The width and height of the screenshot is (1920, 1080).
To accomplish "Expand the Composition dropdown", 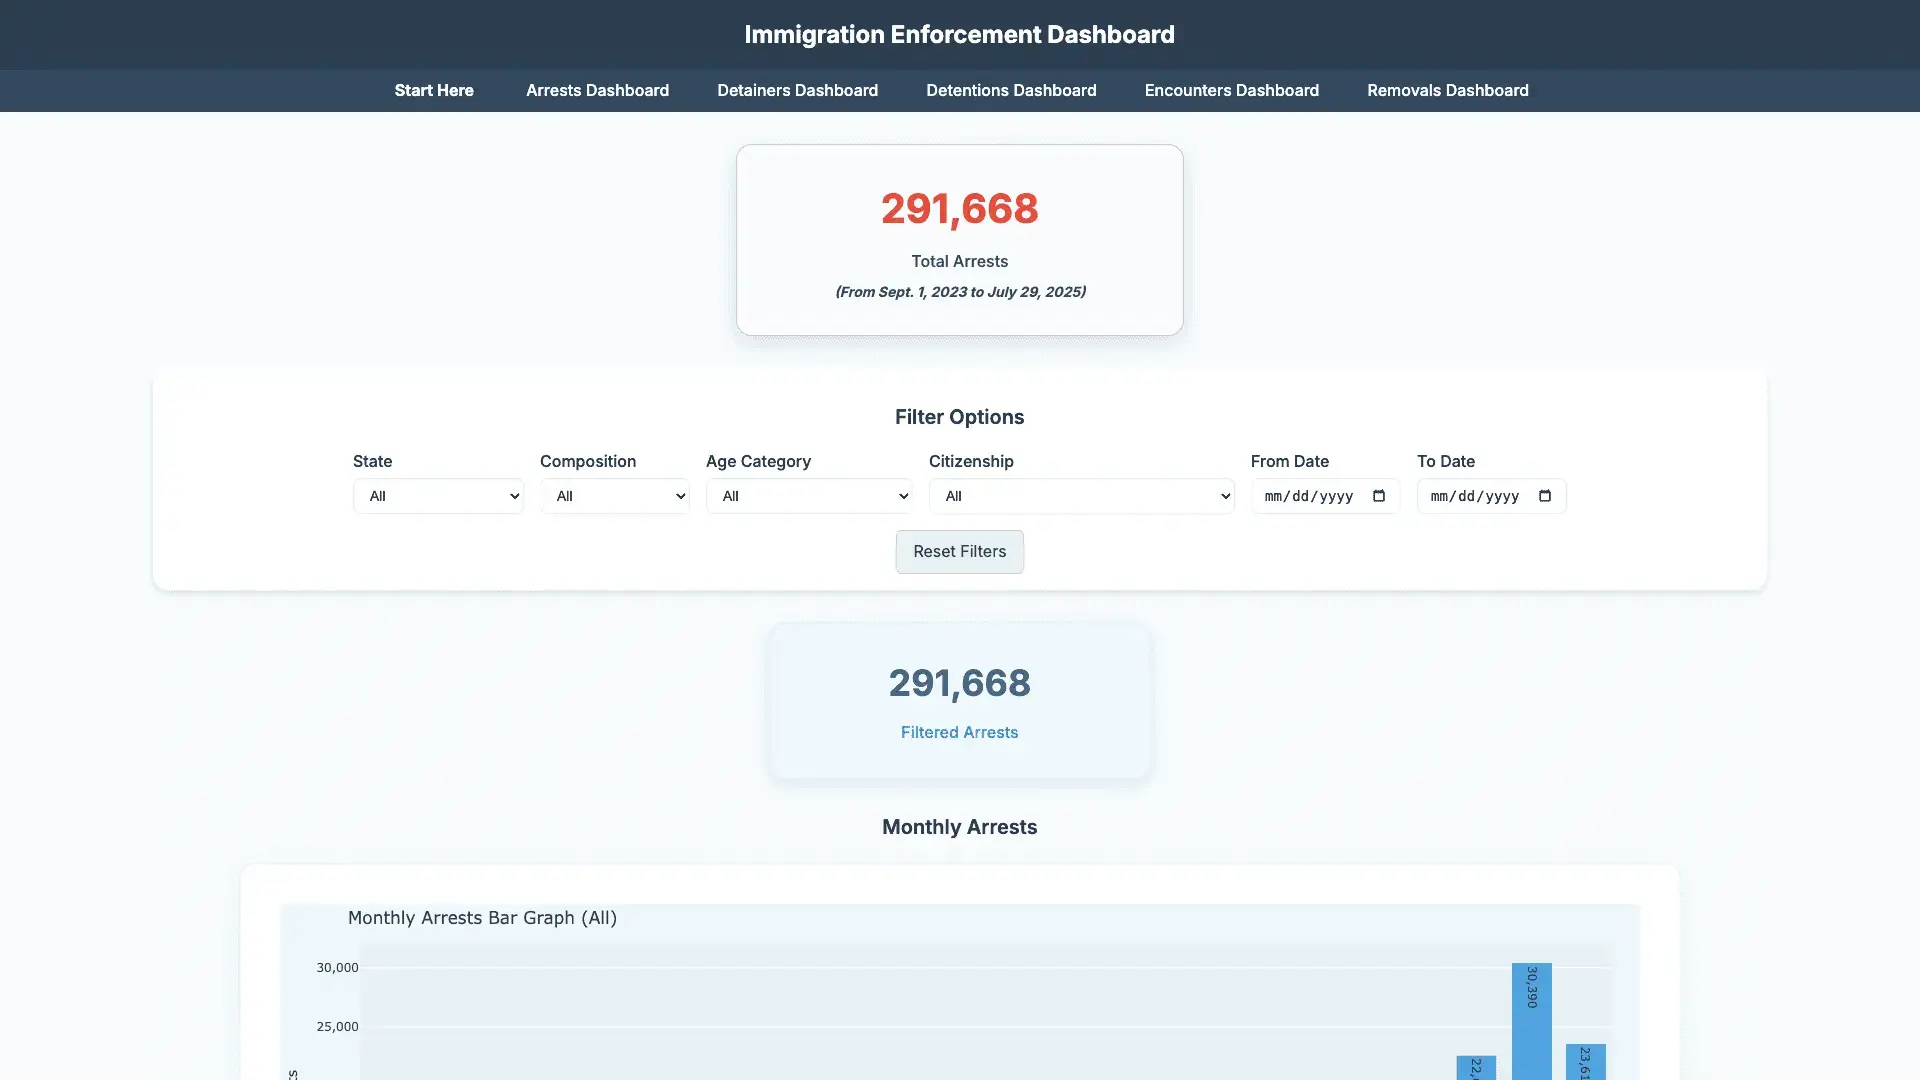I will coord(614,496).
